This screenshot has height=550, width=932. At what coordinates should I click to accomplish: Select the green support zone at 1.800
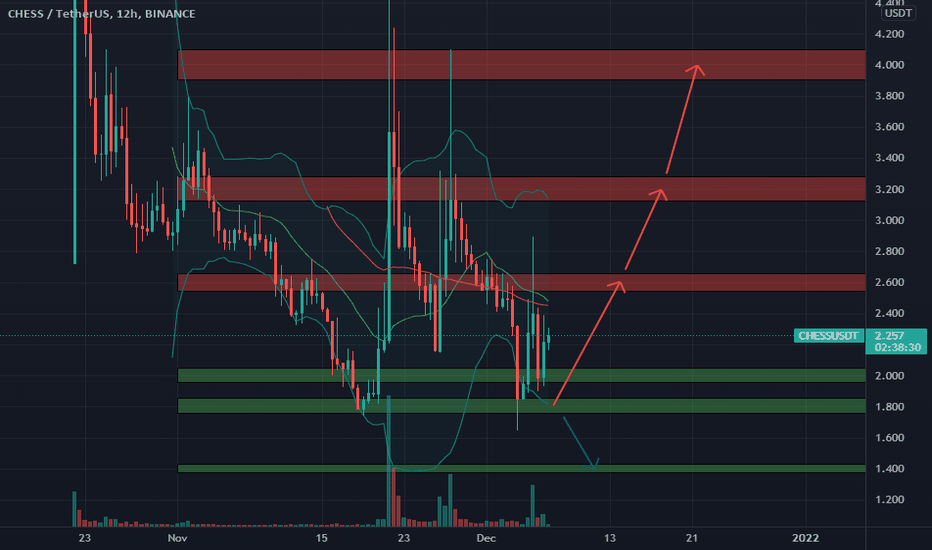coord(521,406)
